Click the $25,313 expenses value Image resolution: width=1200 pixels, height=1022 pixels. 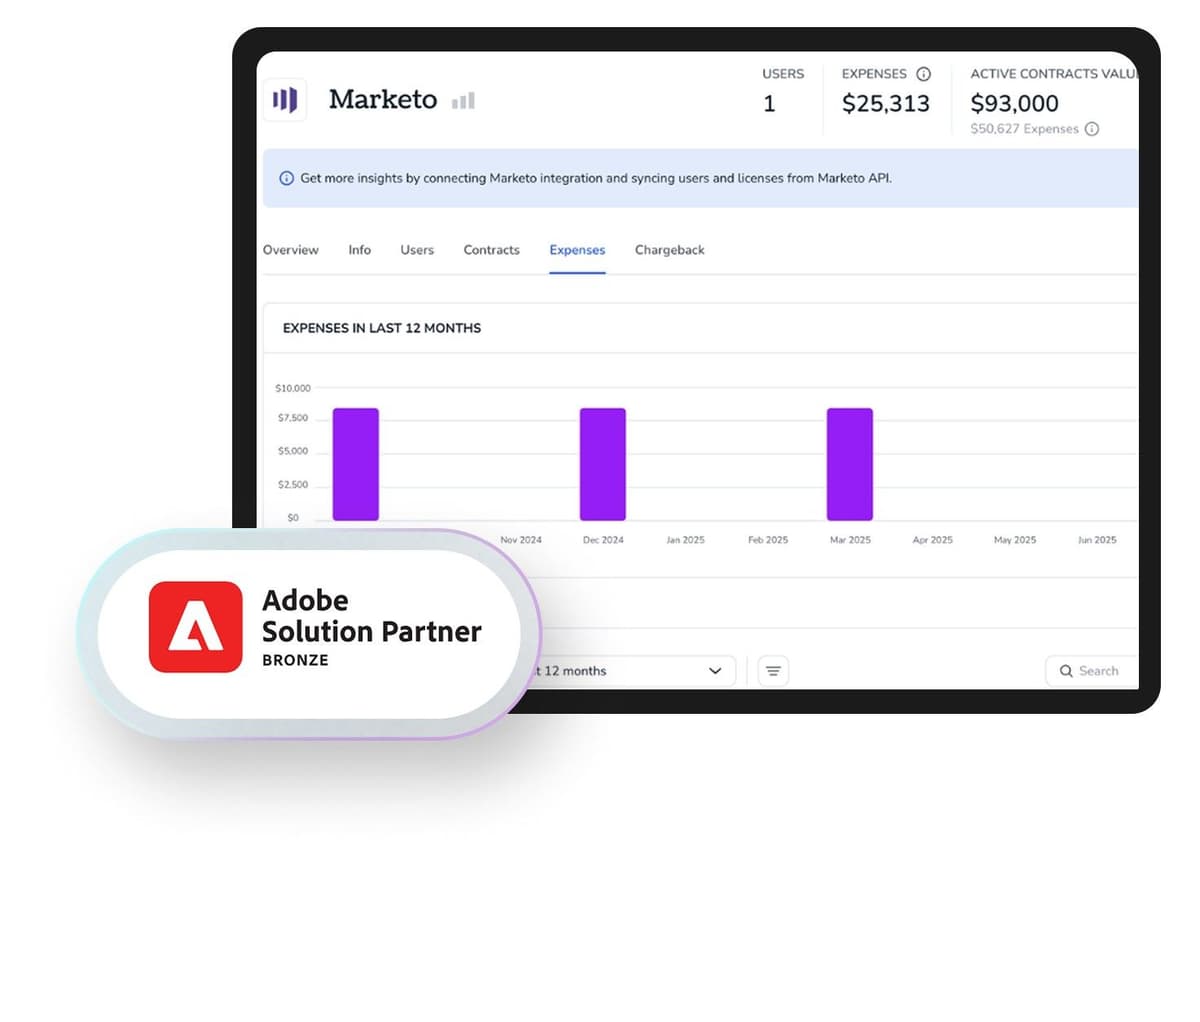886,103
